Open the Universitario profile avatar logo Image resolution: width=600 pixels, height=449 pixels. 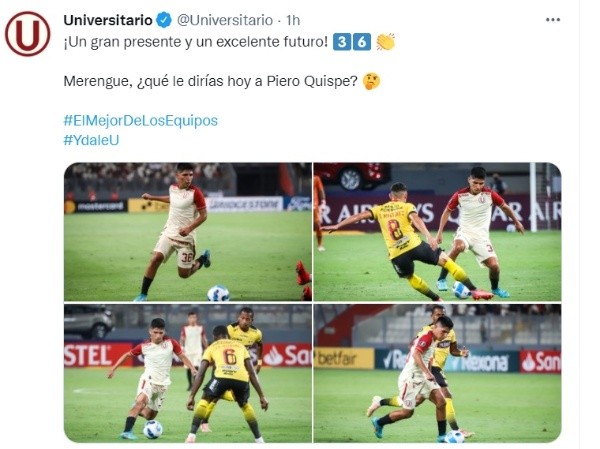click(28, 34)
